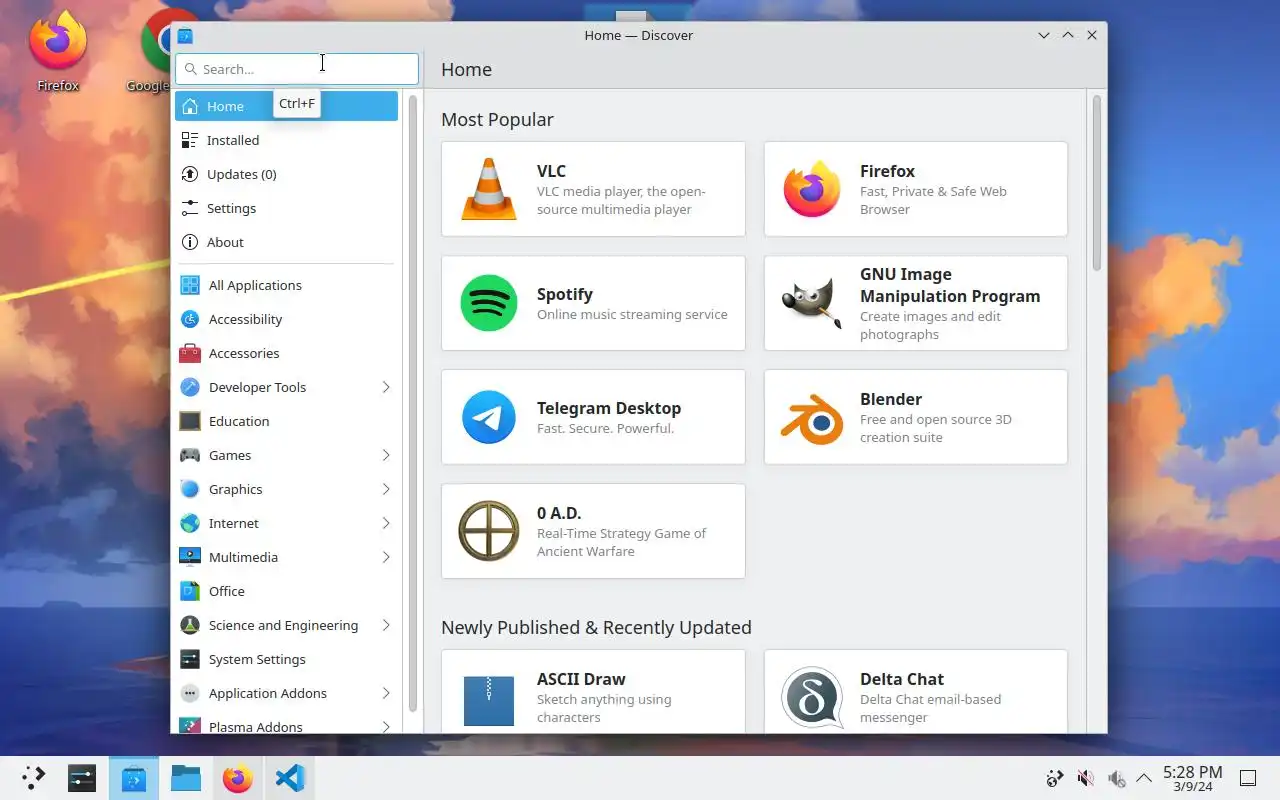Open the KDE application launcher in taskbar
This screenshot has height=800, width=1280.
tap(33, 778)
